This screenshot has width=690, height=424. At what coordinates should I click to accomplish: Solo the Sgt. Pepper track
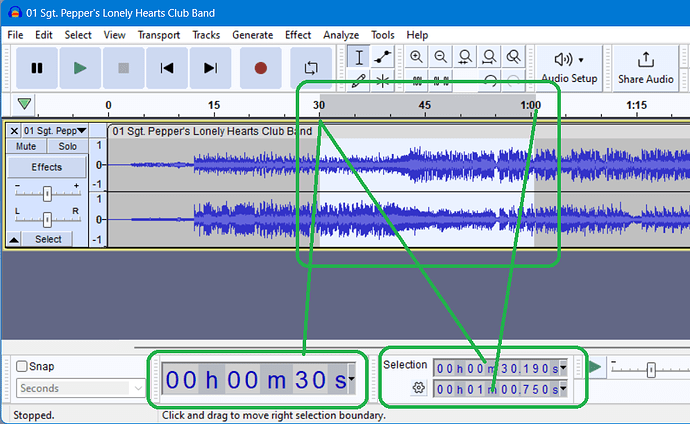click(x=67, y=147)
